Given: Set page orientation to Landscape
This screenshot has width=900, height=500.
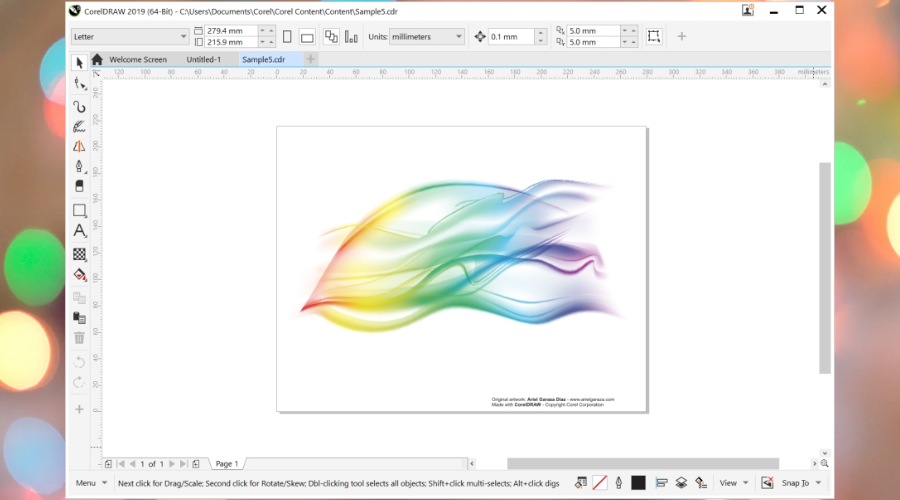Looking at the screenshot, I should click(x=307, y=37).
